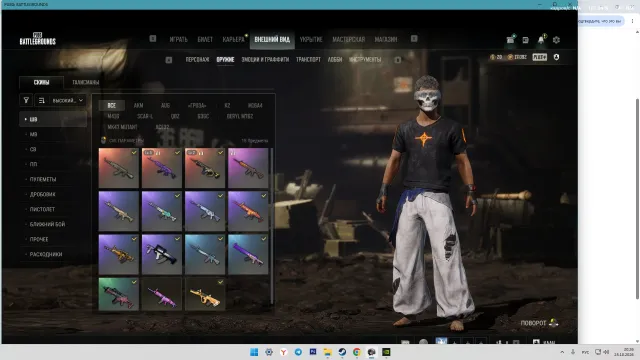Open Telegram from the taskbar
Viewport: 640px width, 360px height.
298,352
